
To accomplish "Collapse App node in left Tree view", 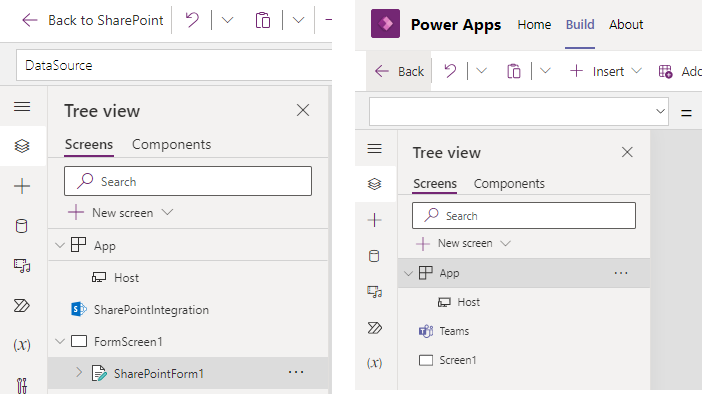I will coord(60,246).
